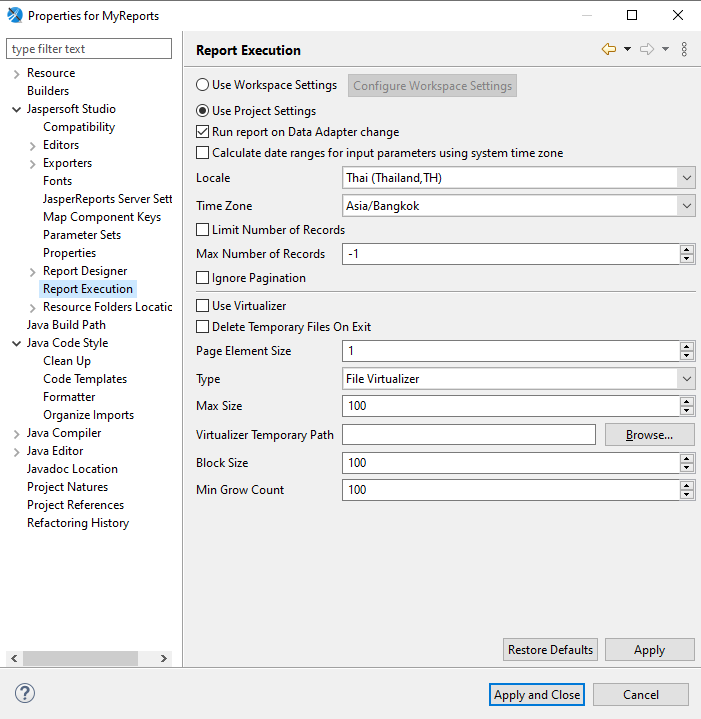This screenshot has height=719, width=701.
Task: Check Limit Number of Records
Action: pyautogui.click(x=202, y=230)
